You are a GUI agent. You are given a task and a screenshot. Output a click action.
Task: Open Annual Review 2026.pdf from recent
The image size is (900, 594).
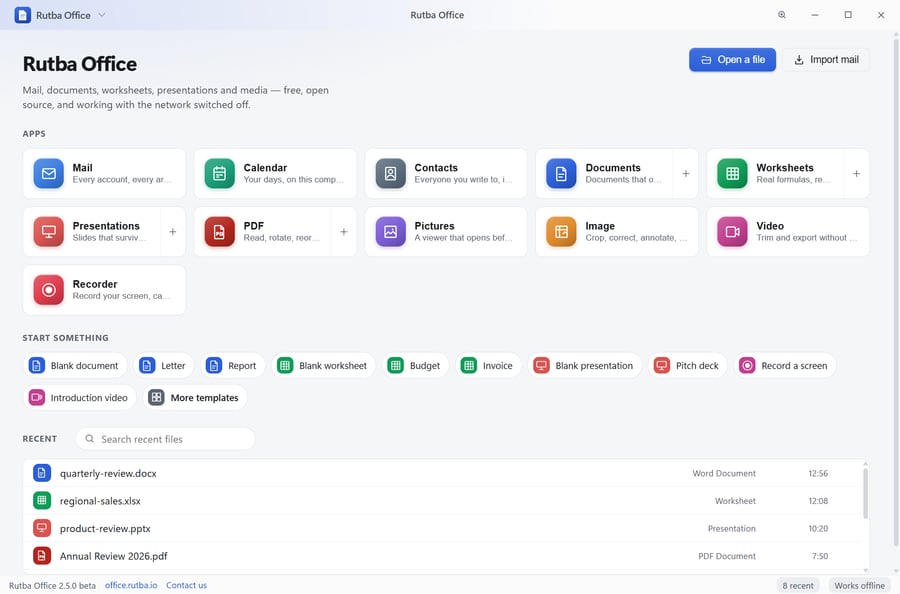click(442, 556)
